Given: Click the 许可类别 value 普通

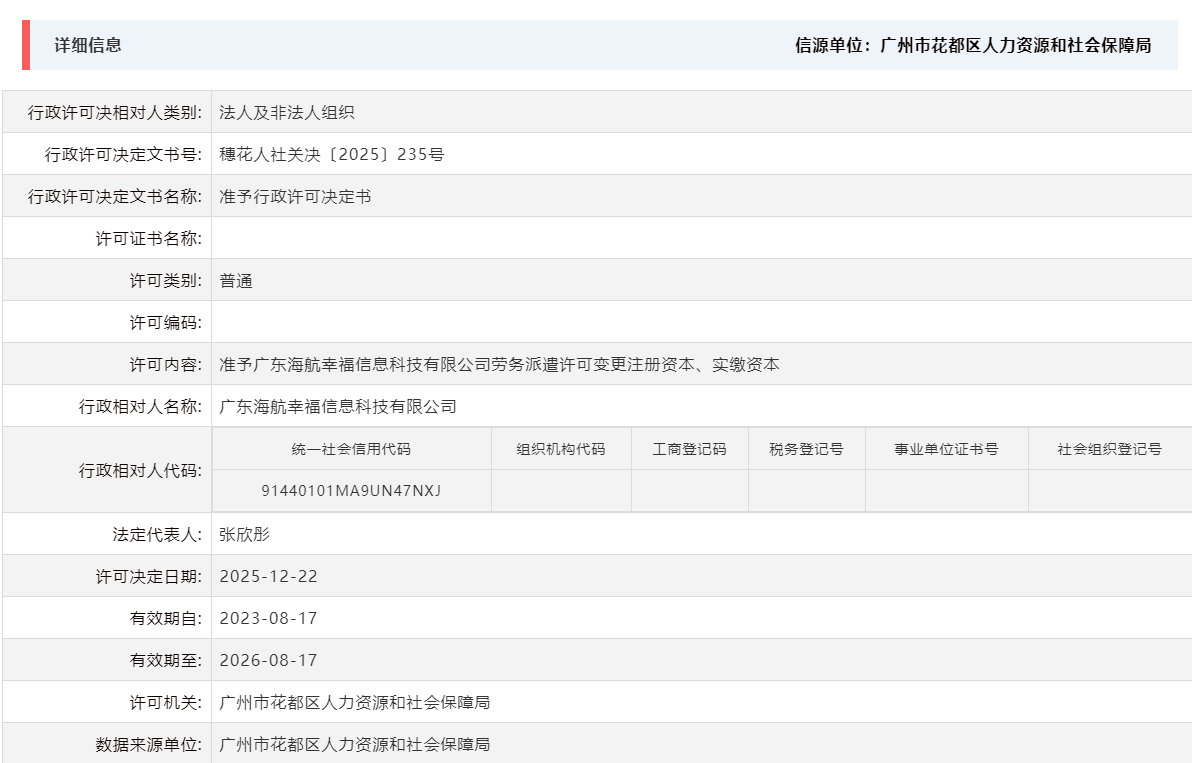Looking at the screenshot, I should pos(234,279).
